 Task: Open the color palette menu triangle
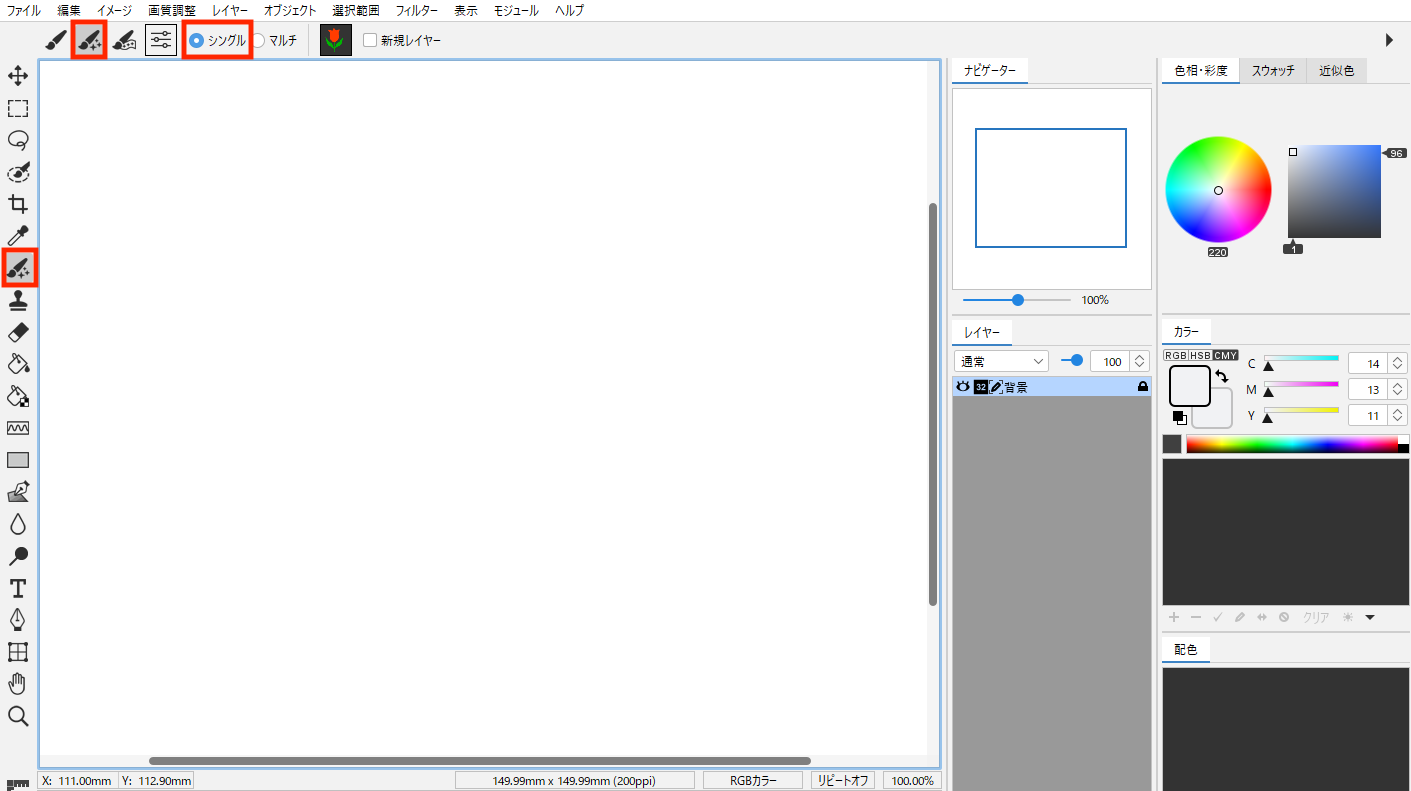click(1370, 618)
